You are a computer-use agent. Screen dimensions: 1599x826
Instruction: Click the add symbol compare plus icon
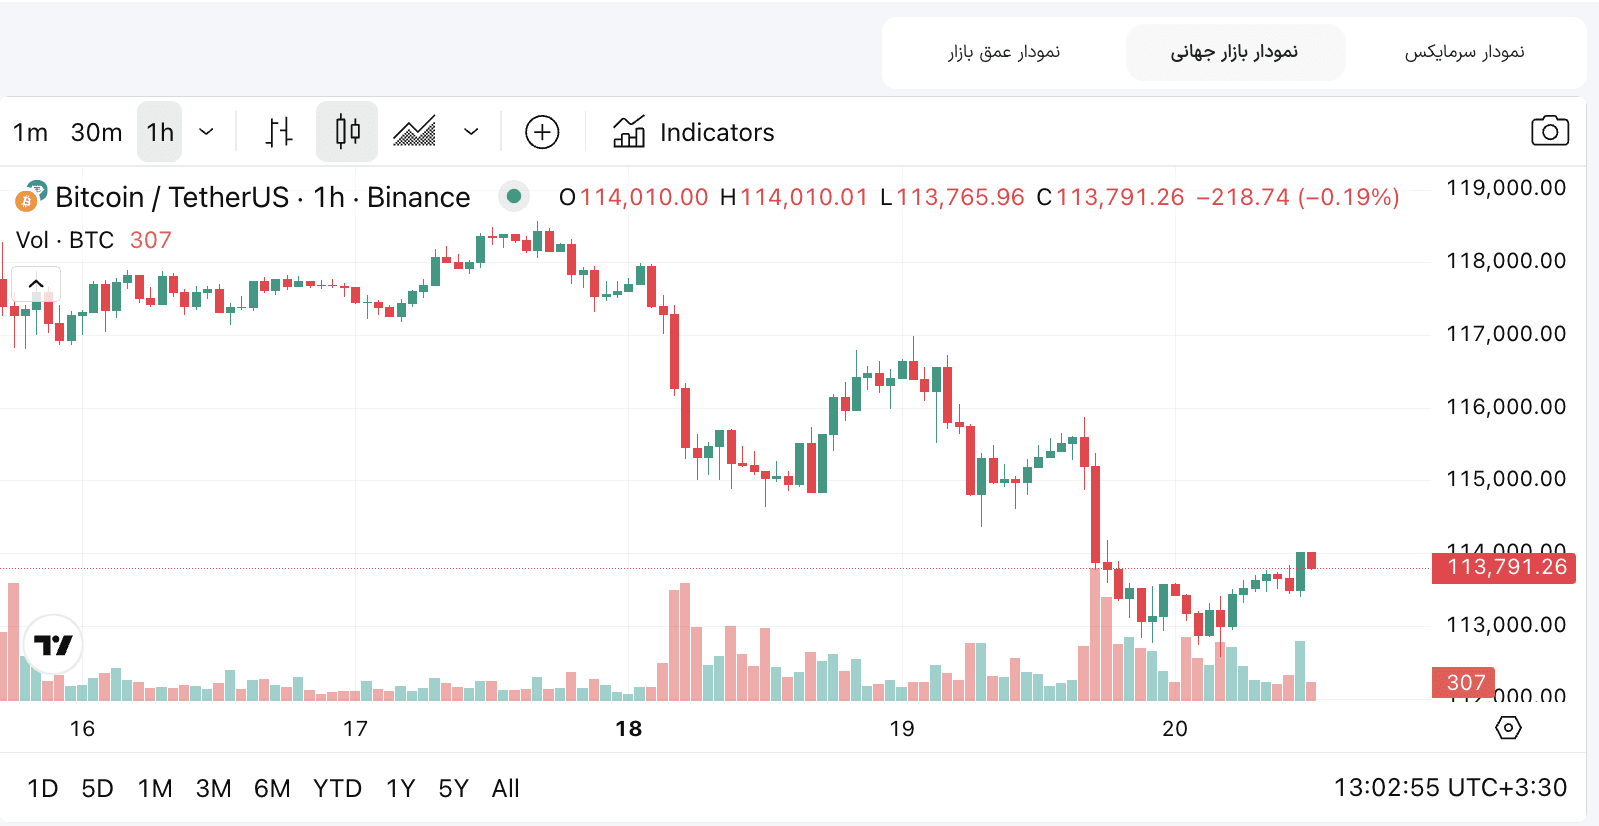542,132
